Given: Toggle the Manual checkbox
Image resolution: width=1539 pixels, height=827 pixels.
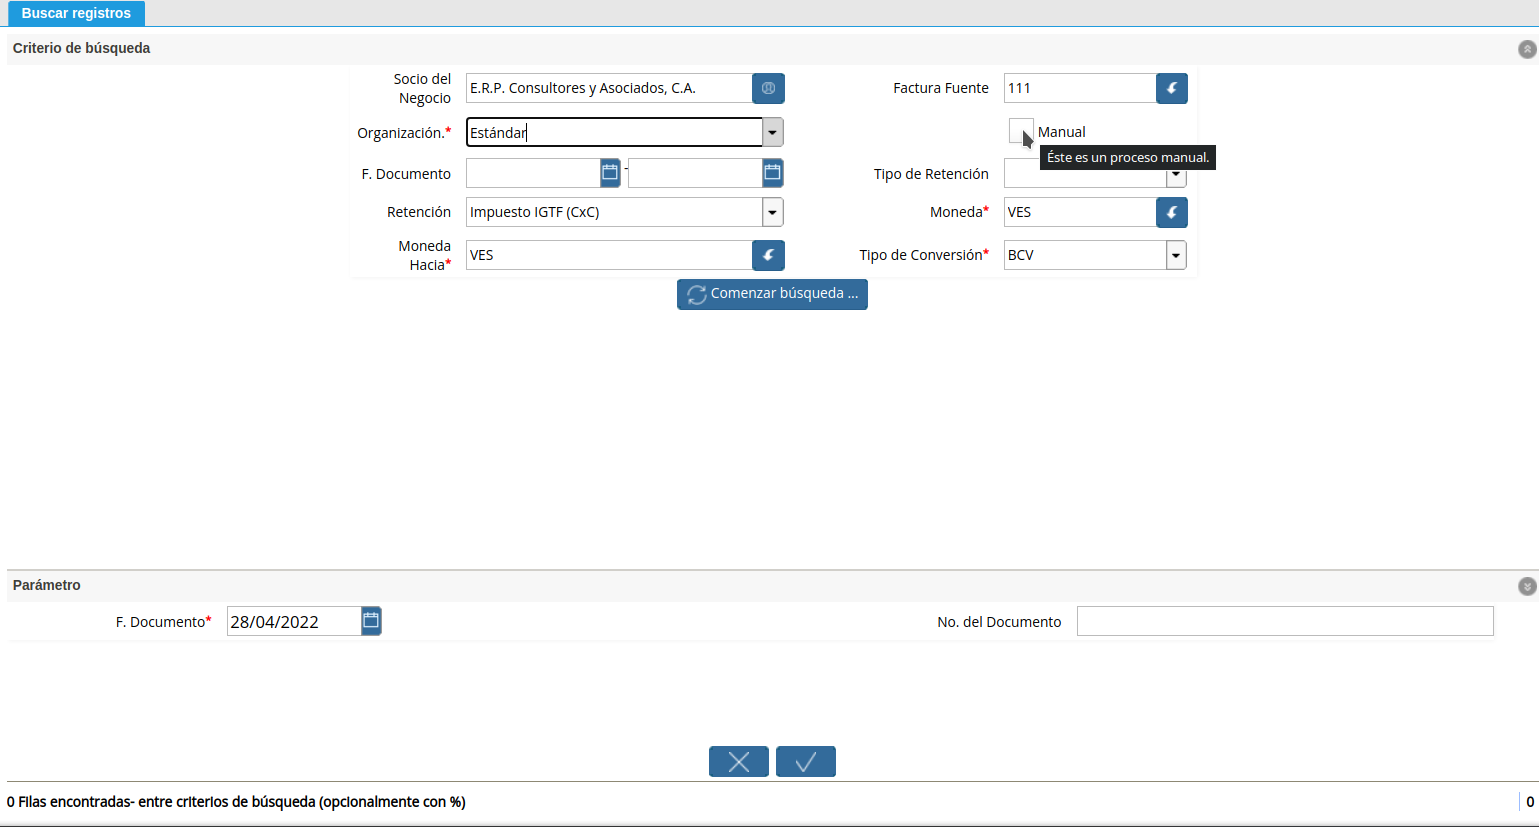Looking at the screenshot, I should [1021, 131].
